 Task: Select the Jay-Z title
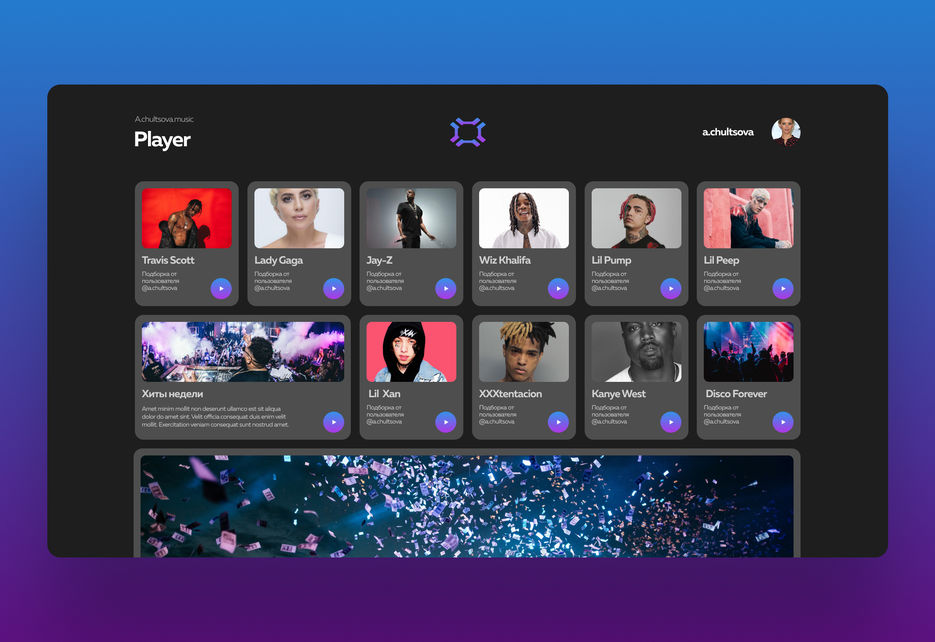(x=379, y=260)
